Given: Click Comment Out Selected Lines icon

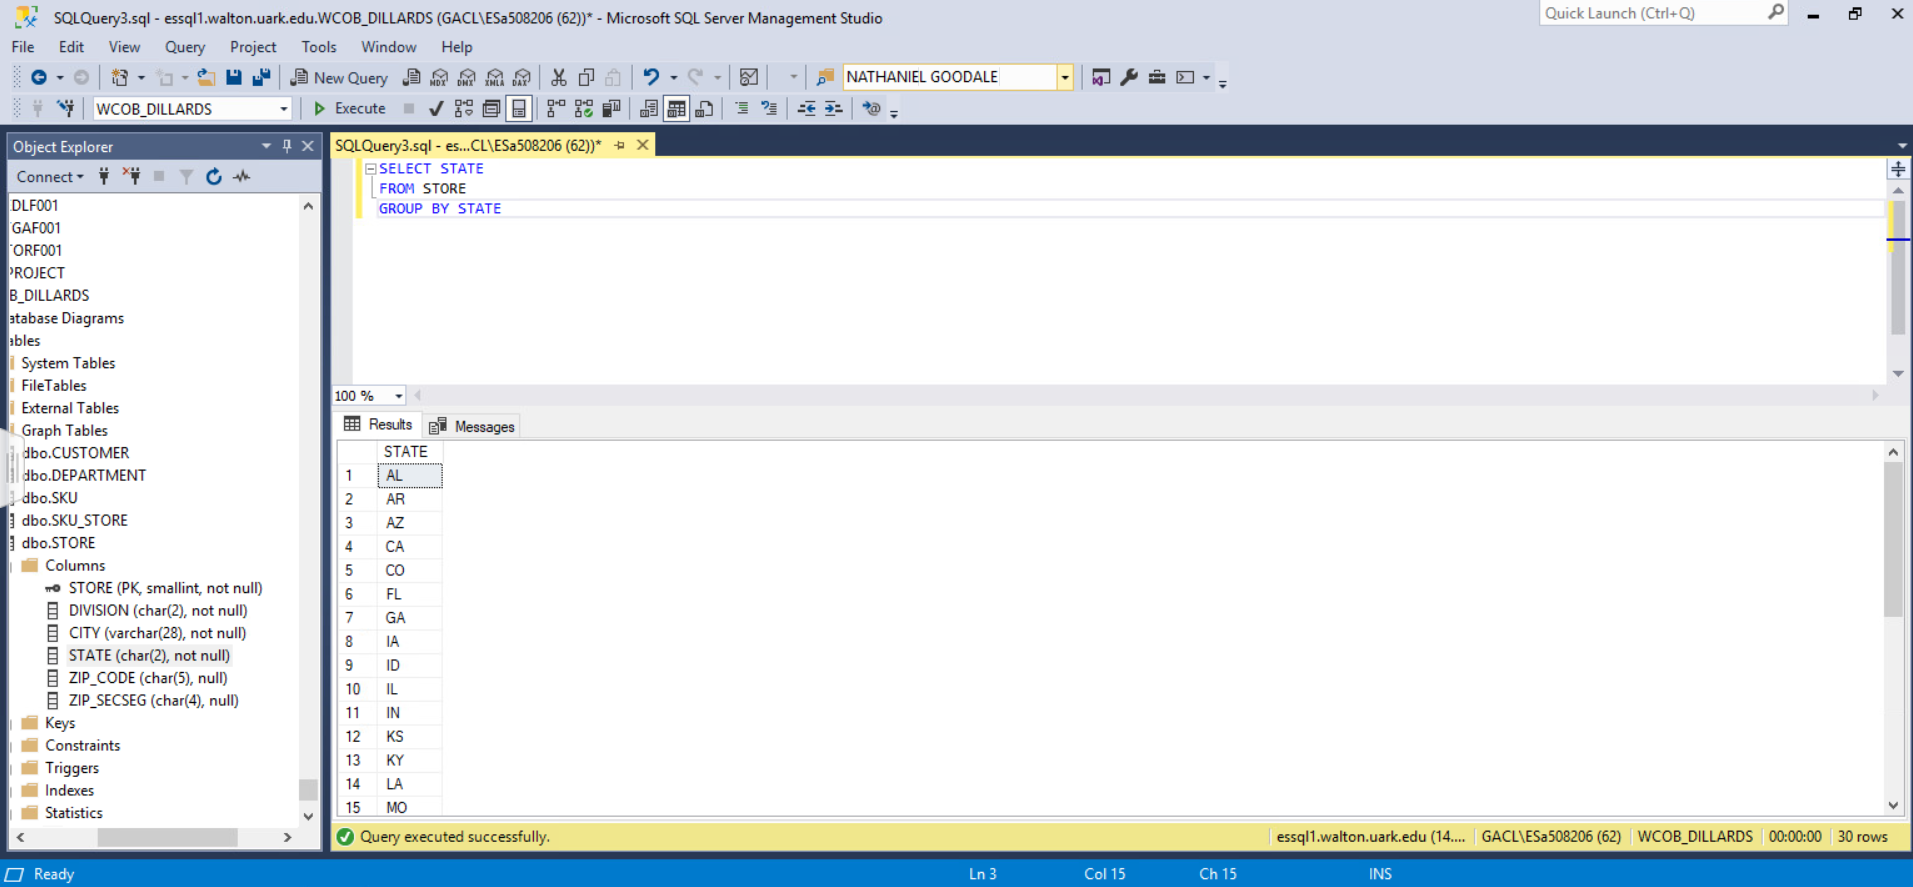Looking at the screenshot, I should click(x=741, y=108).
